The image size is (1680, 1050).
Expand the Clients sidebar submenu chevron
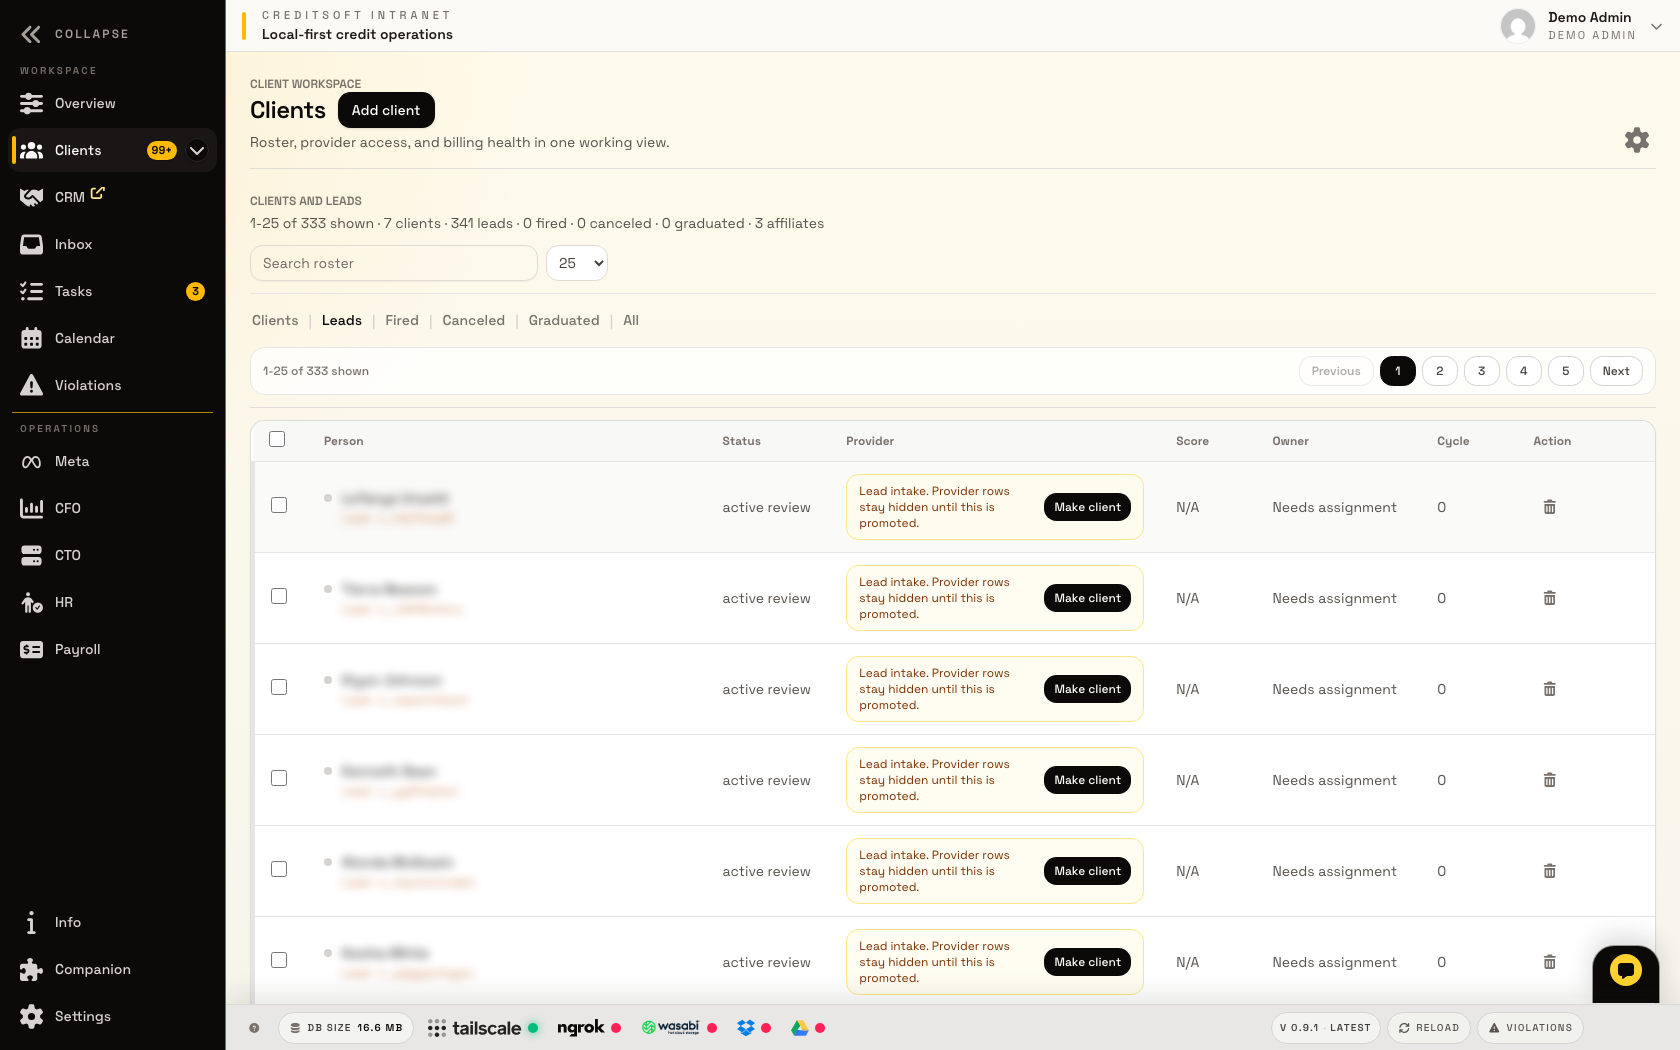click(197, 150)
